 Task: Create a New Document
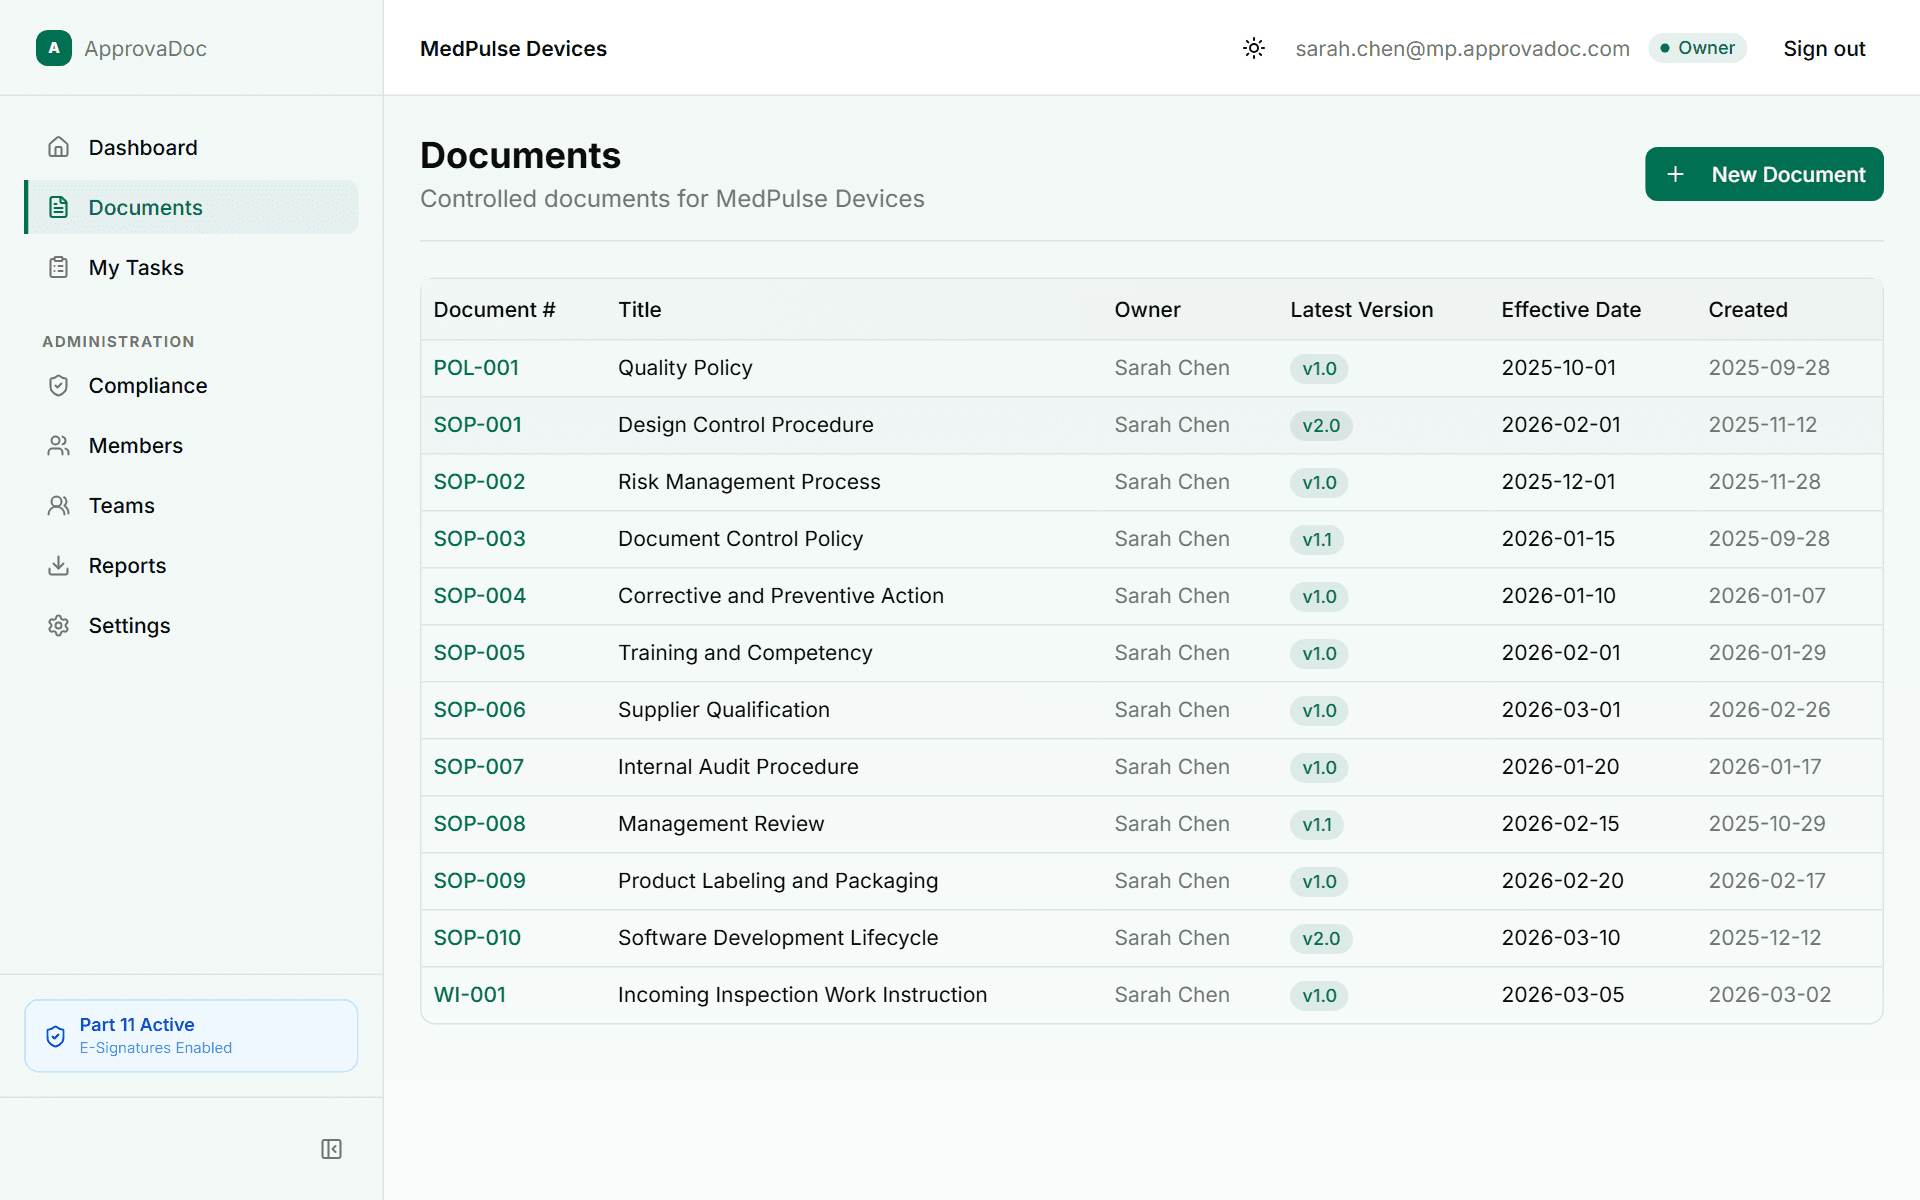point(1764,174)
